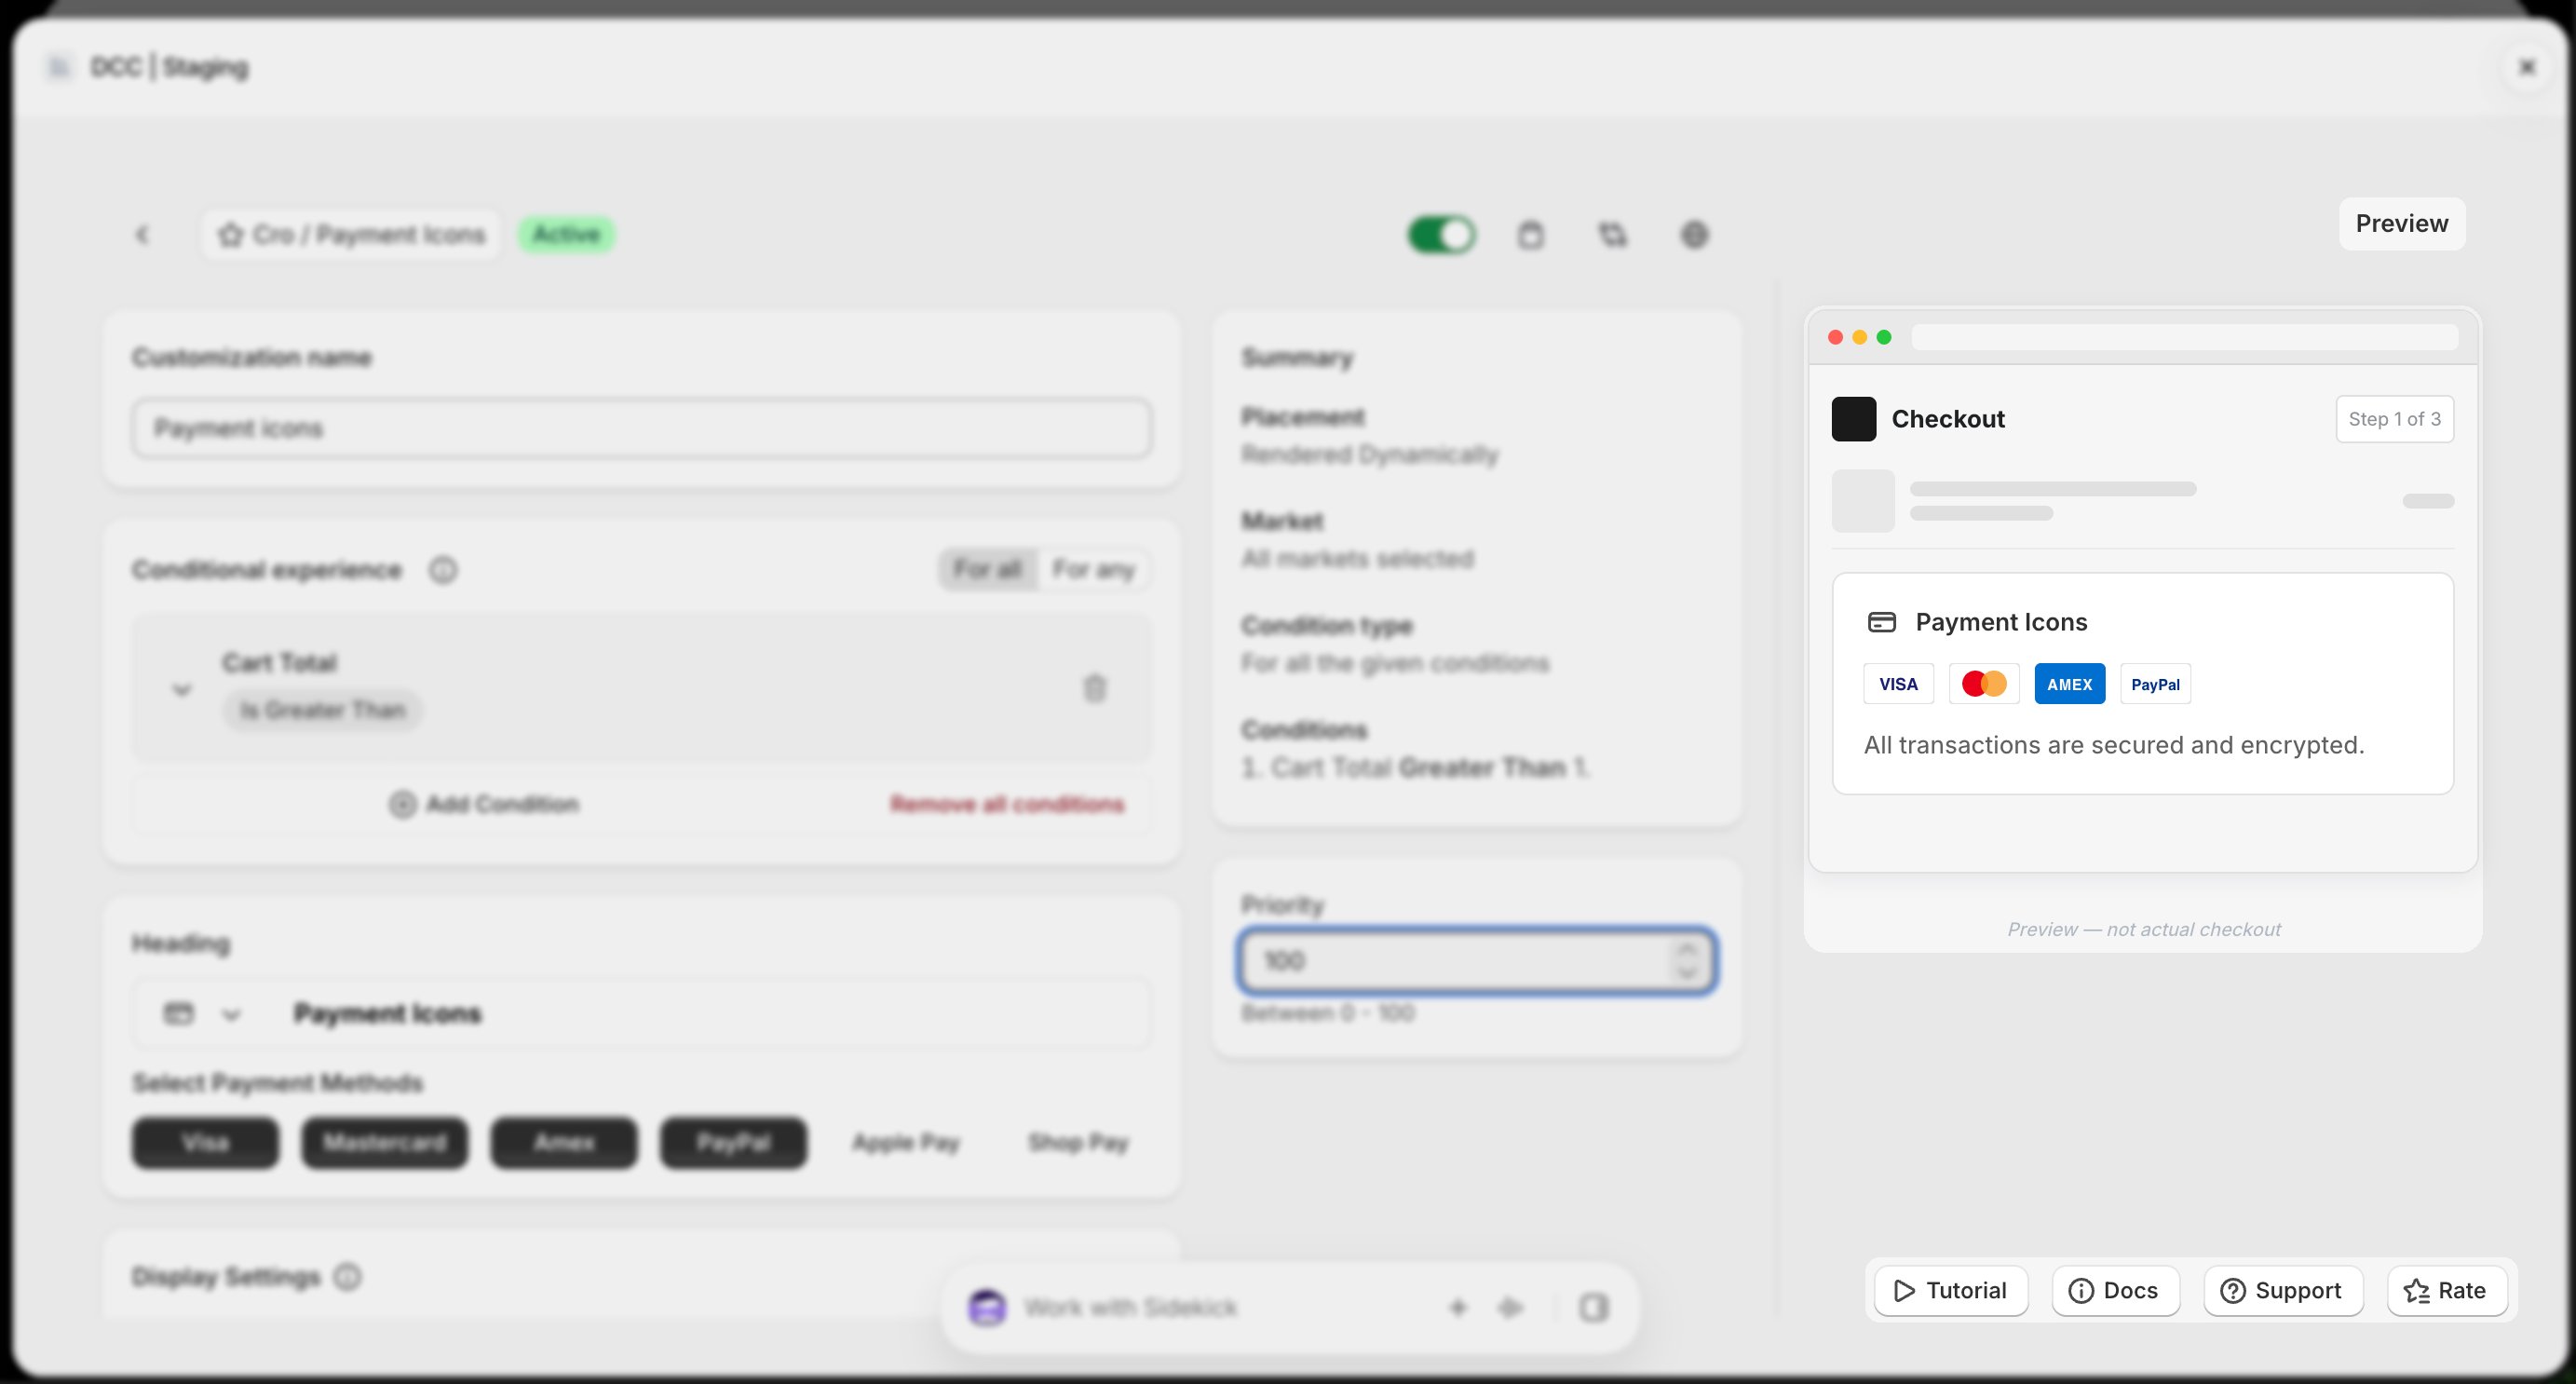
Task: Click the info icon beside Display Settings
Action: [347, 1277]
